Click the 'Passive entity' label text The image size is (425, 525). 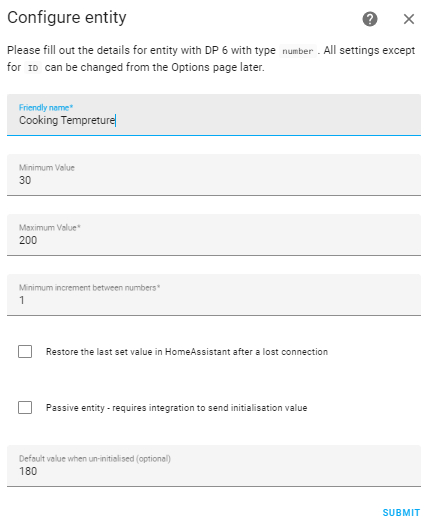(x=176, y=407)
